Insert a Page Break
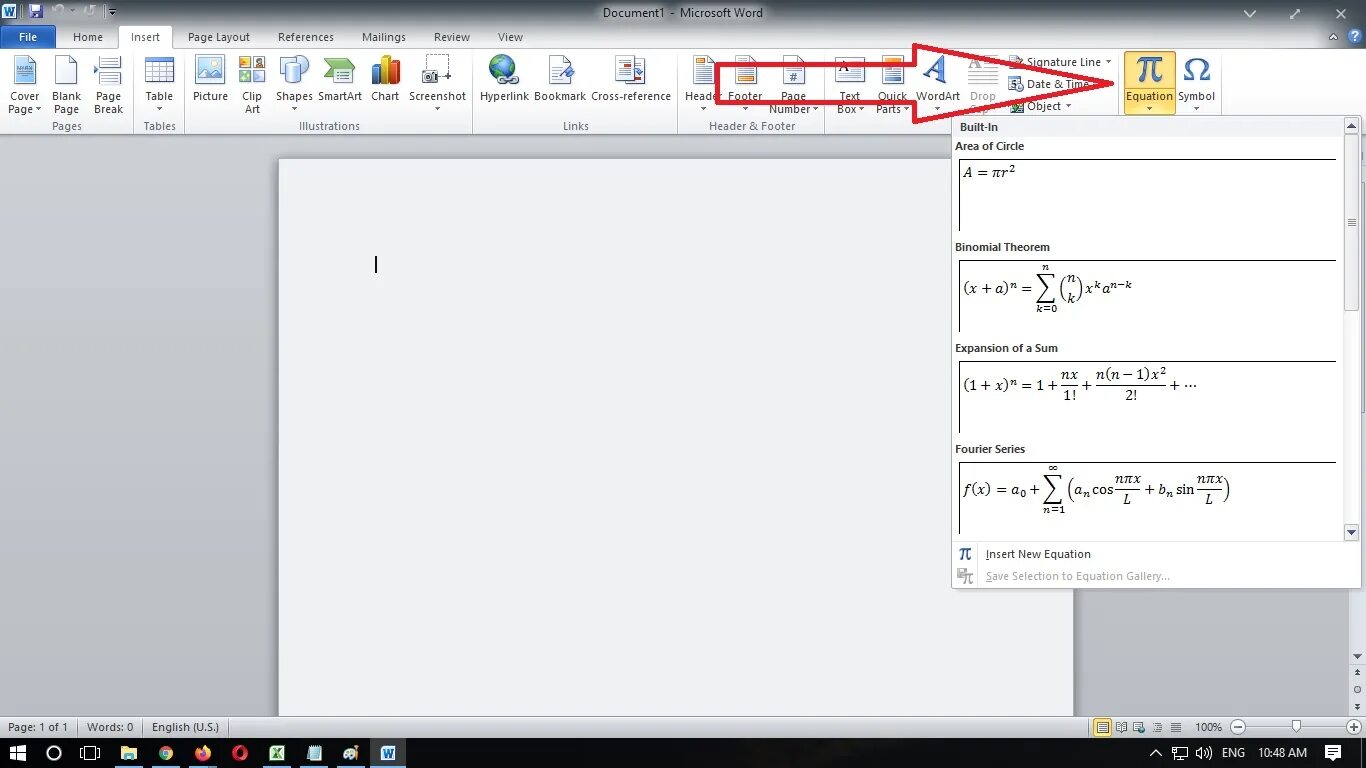 (108, 85)
